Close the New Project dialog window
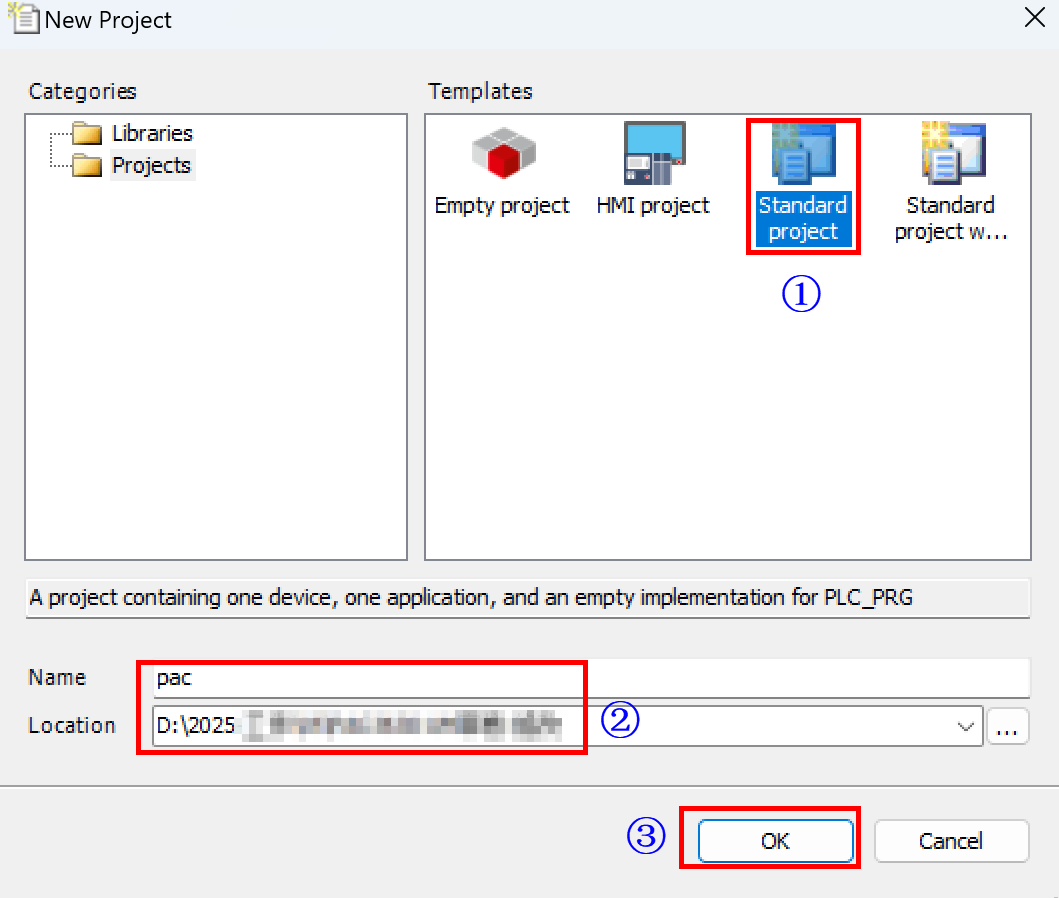Viewport: 1059px width, 898px height. [x=1034, y=20]
